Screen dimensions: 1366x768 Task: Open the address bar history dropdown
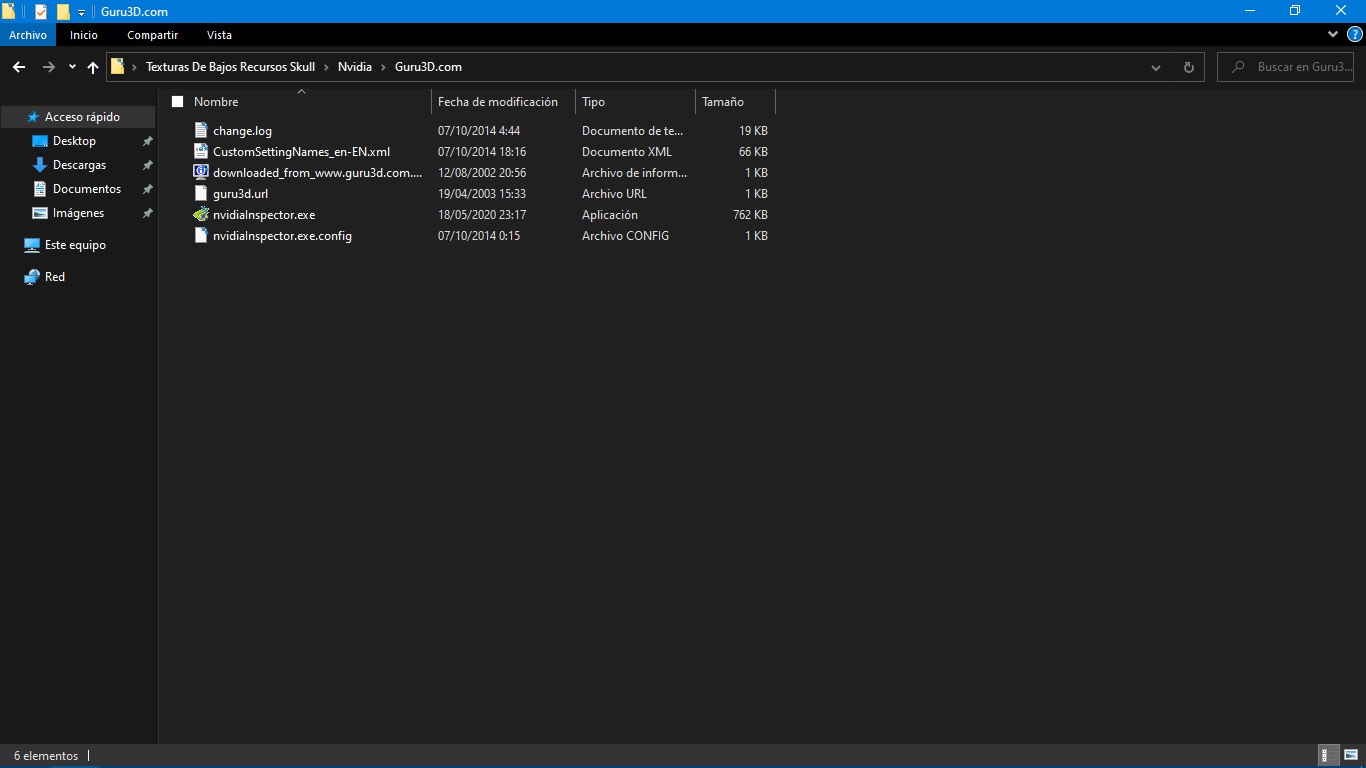(1156, 67)
